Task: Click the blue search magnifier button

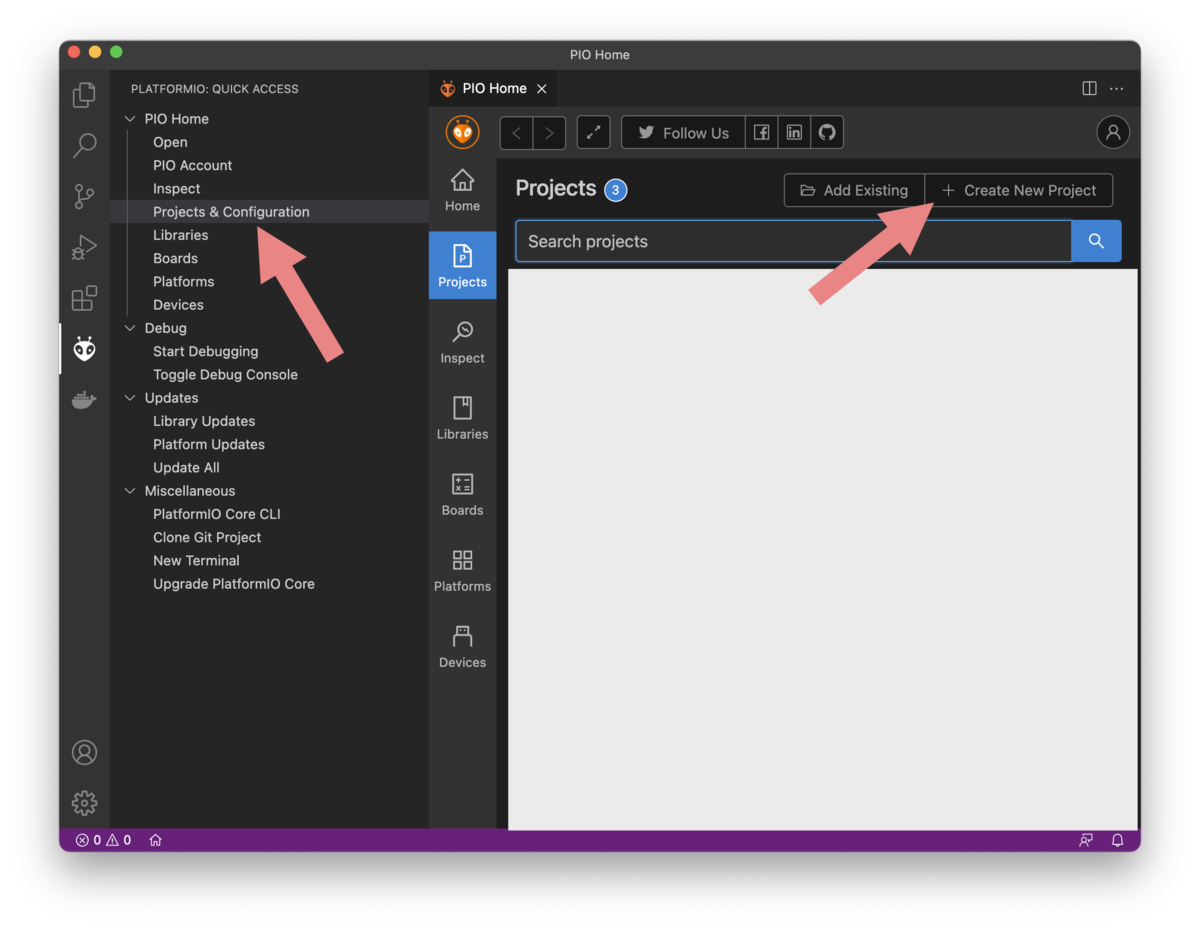Action: point(1096,241)
